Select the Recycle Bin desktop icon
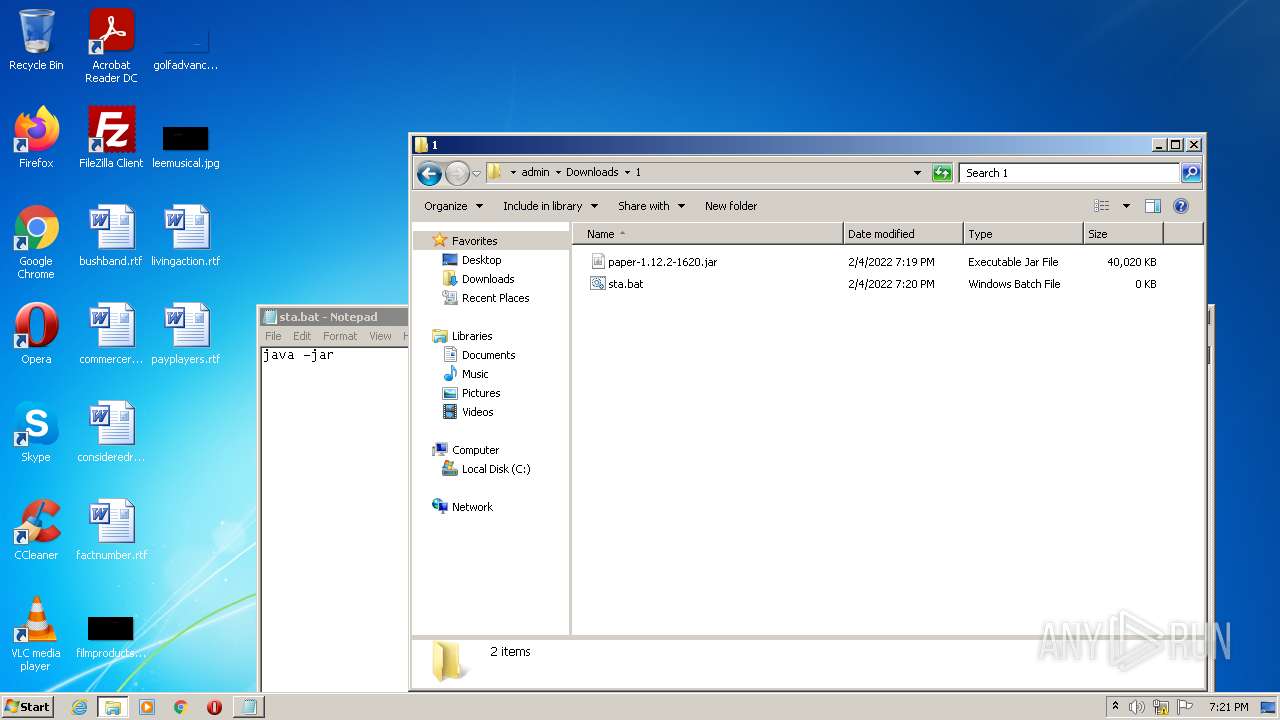Image resolution: width=1280 pixels, height=720 pixels. coord(36,41)
